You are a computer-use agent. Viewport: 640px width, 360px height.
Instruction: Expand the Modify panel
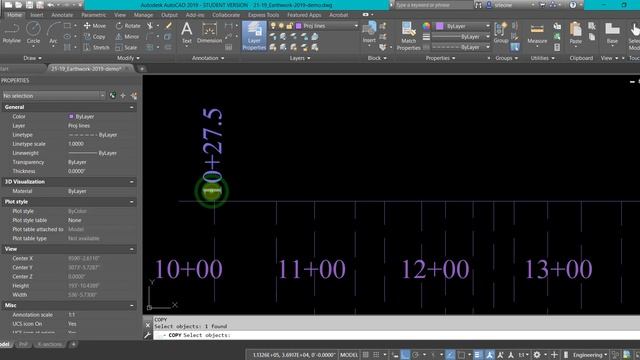(x=128, y=58)
